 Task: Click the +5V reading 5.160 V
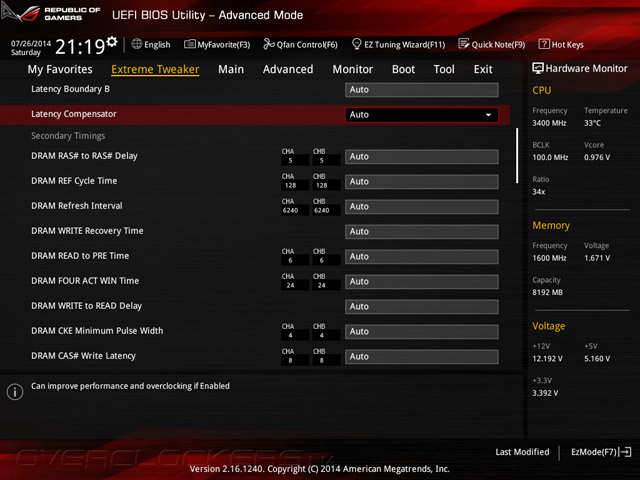click(597, 359)
